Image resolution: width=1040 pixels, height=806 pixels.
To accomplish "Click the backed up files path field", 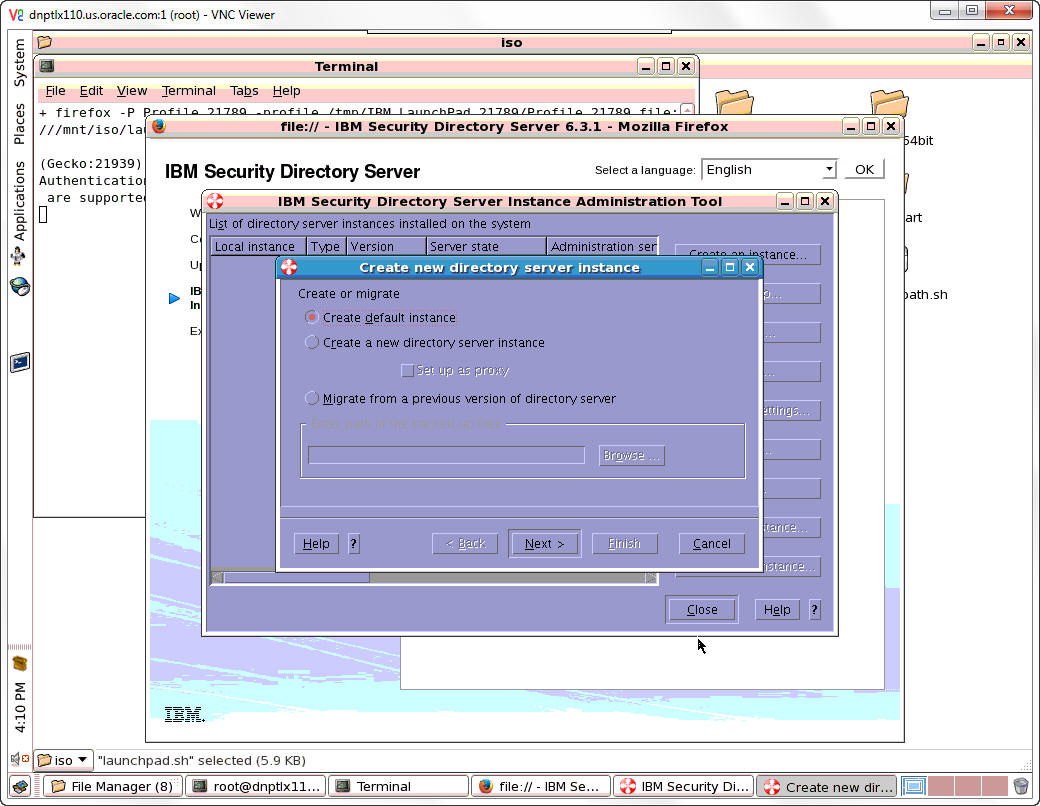I will click(446, 455).
